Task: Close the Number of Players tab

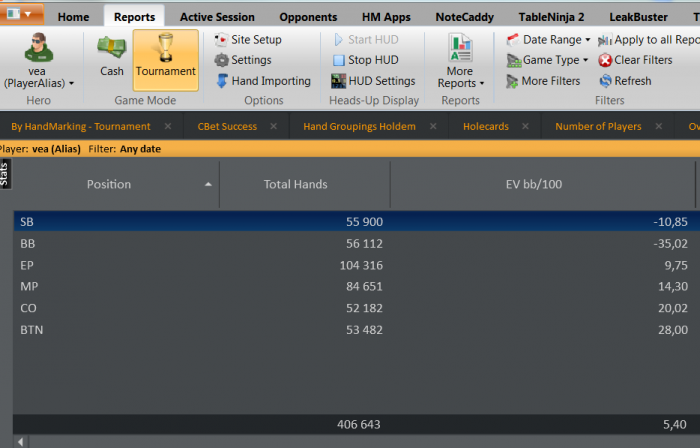Action: [658, 126]
